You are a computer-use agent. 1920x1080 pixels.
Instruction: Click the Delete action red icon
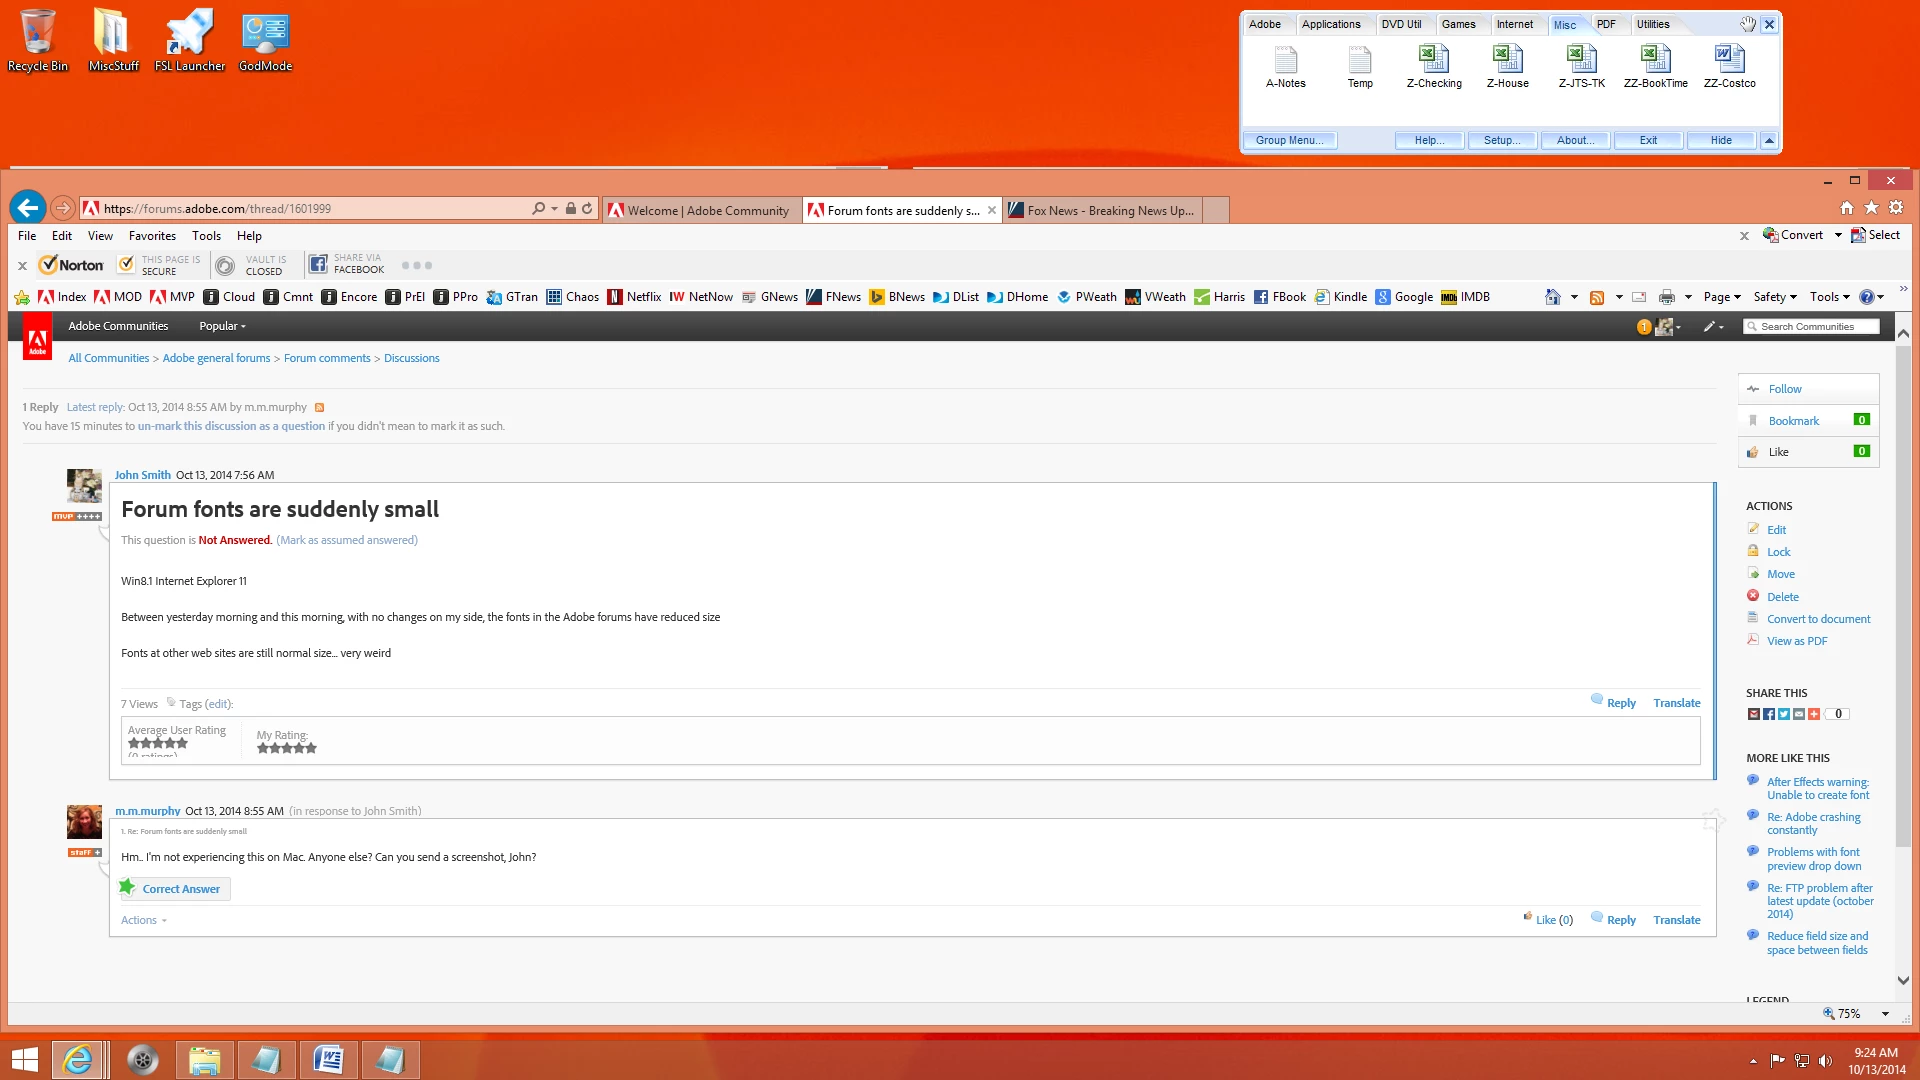click(x=1753, y=596)
